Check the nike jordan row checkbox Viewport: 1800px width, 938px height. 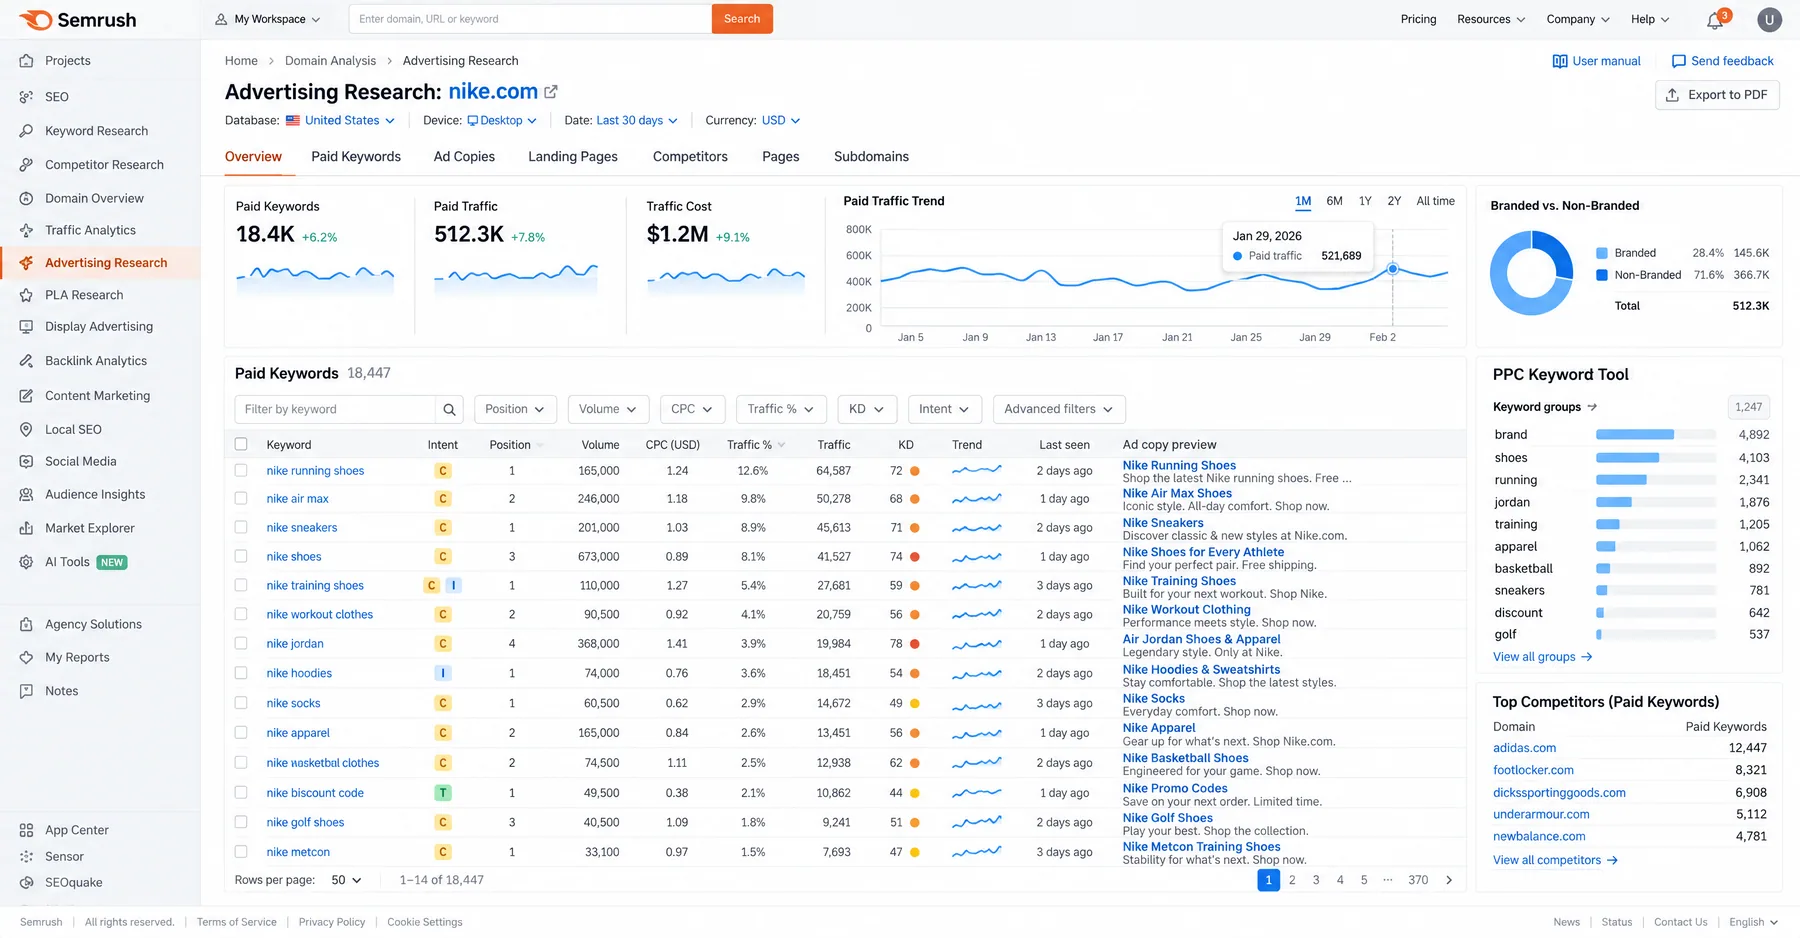point(241,643)
